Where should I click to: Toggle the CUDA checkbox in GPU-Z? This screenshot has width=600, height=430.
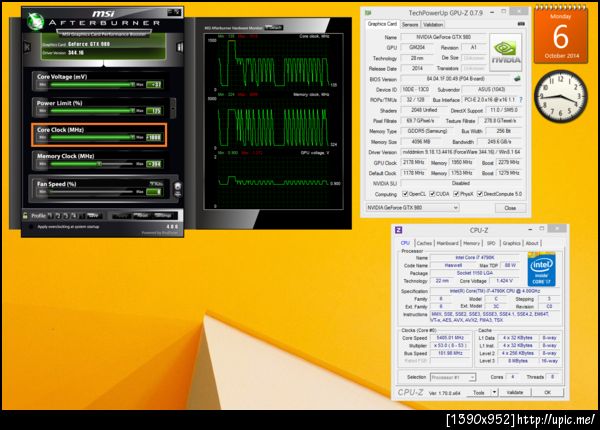click(x=433, y=194)
